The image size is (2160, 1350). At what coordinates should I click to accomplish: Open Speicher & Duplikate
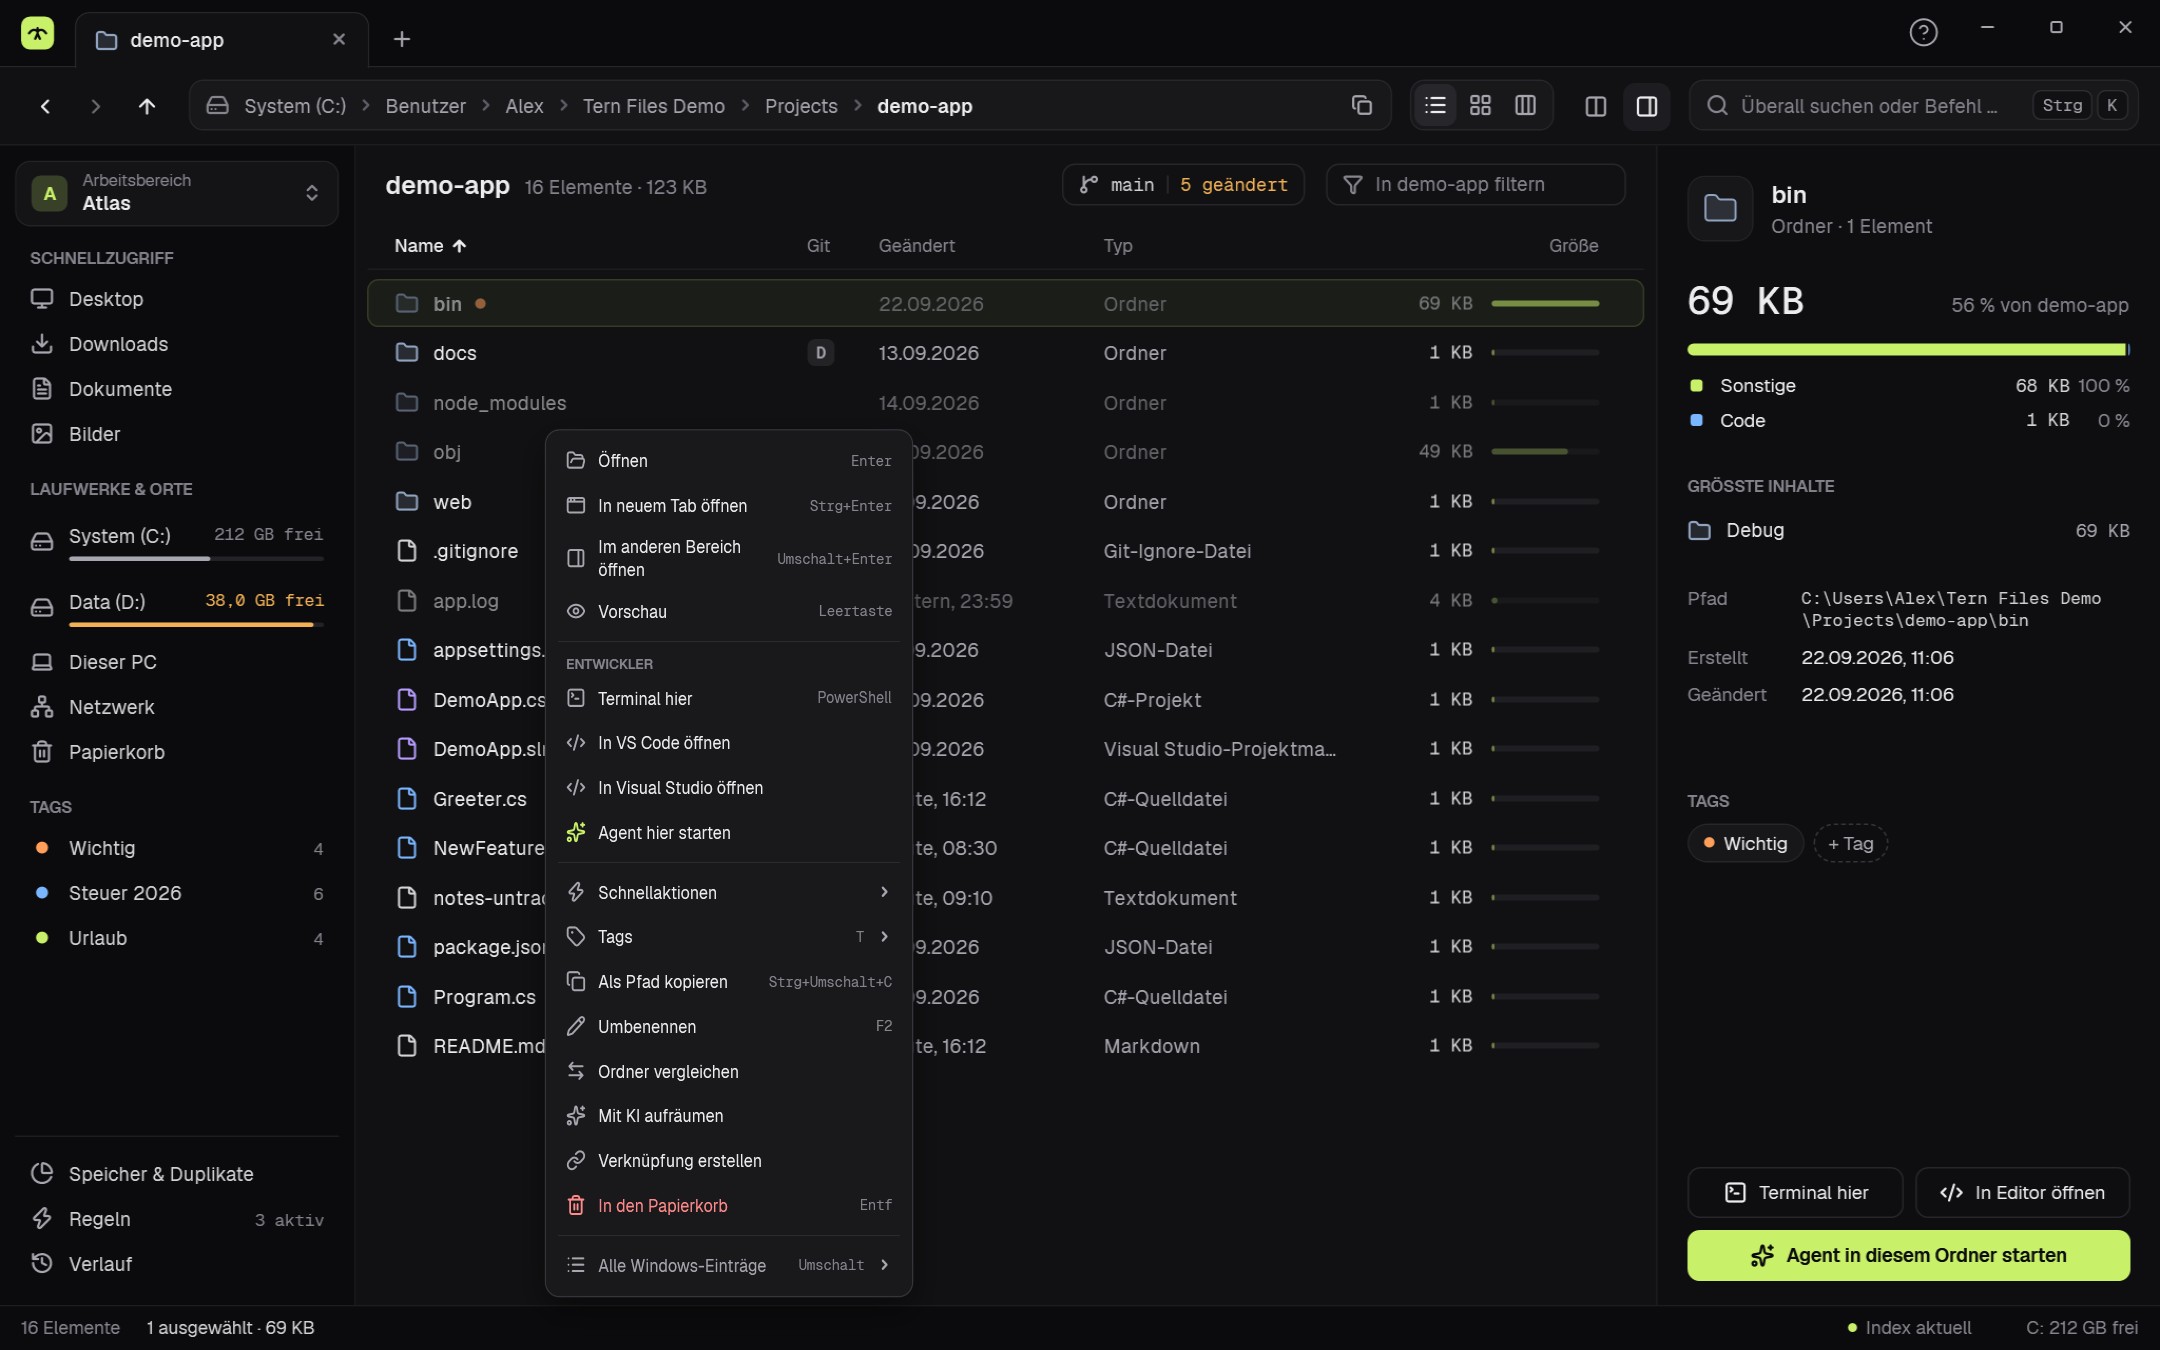(177, 1174)
